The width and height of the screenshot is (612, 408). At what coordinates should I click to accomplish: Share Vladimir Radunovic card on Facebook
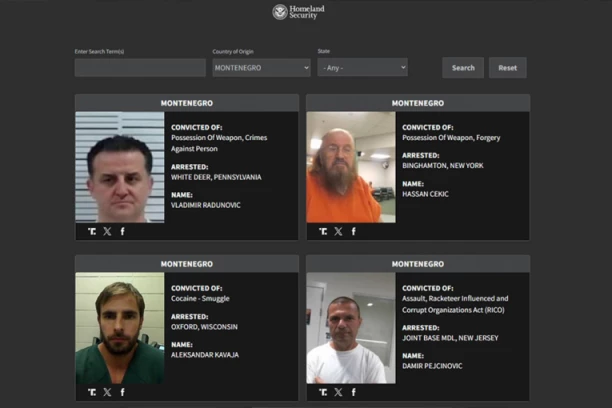[x=122, y=231]
